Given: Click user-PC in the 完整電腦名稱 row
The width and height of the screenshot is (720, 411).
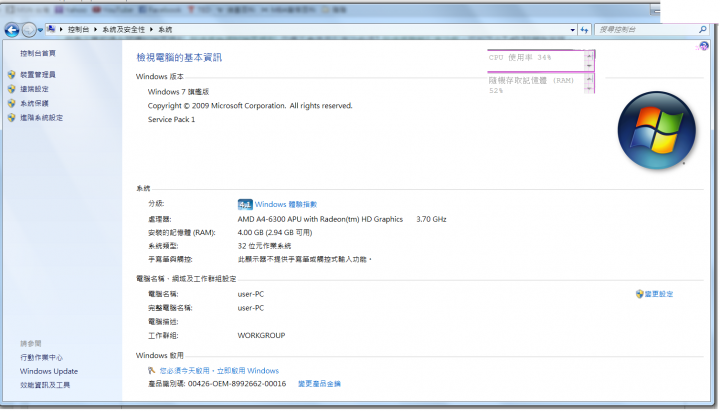Looking at the screenshot, I should click(x=251, y=308).
